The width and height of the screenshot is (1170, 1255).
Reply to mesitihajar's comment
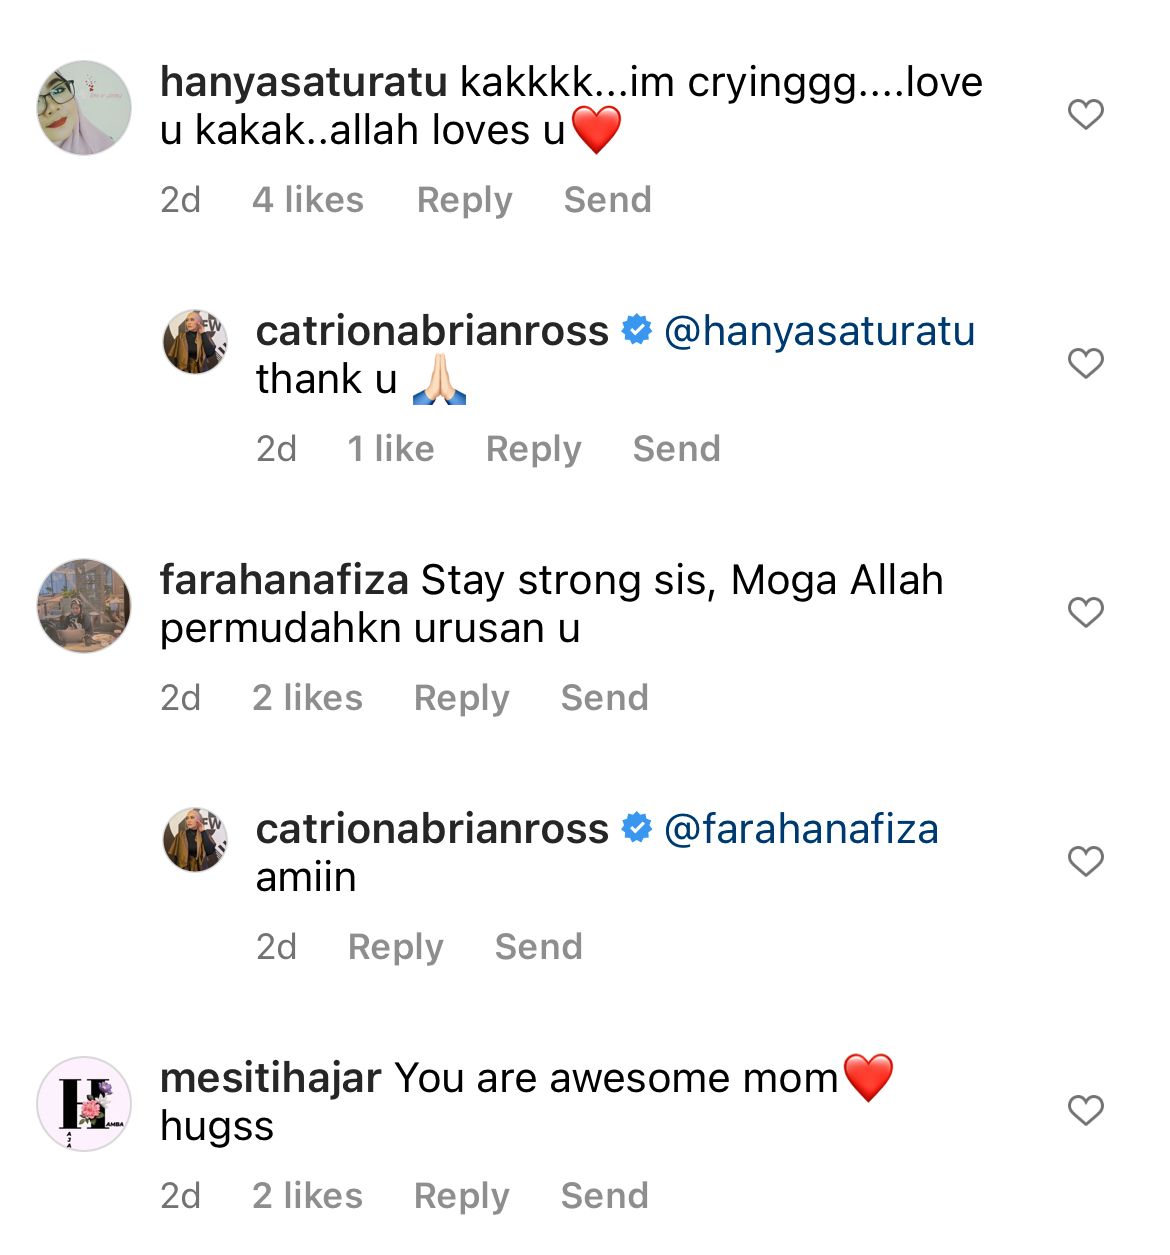pyautogui.click(x=461, y=1196)
